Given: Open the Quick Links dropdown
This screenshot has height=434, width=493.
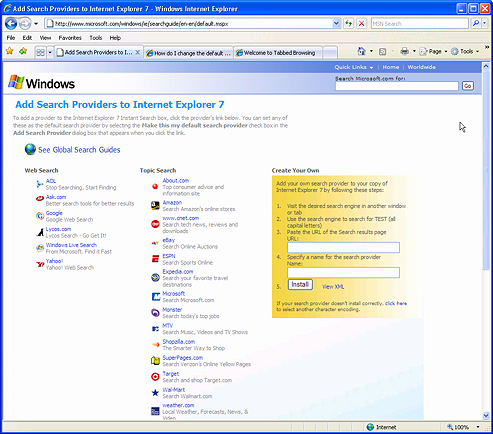Looking at the screenshot, I should (354, 67).
